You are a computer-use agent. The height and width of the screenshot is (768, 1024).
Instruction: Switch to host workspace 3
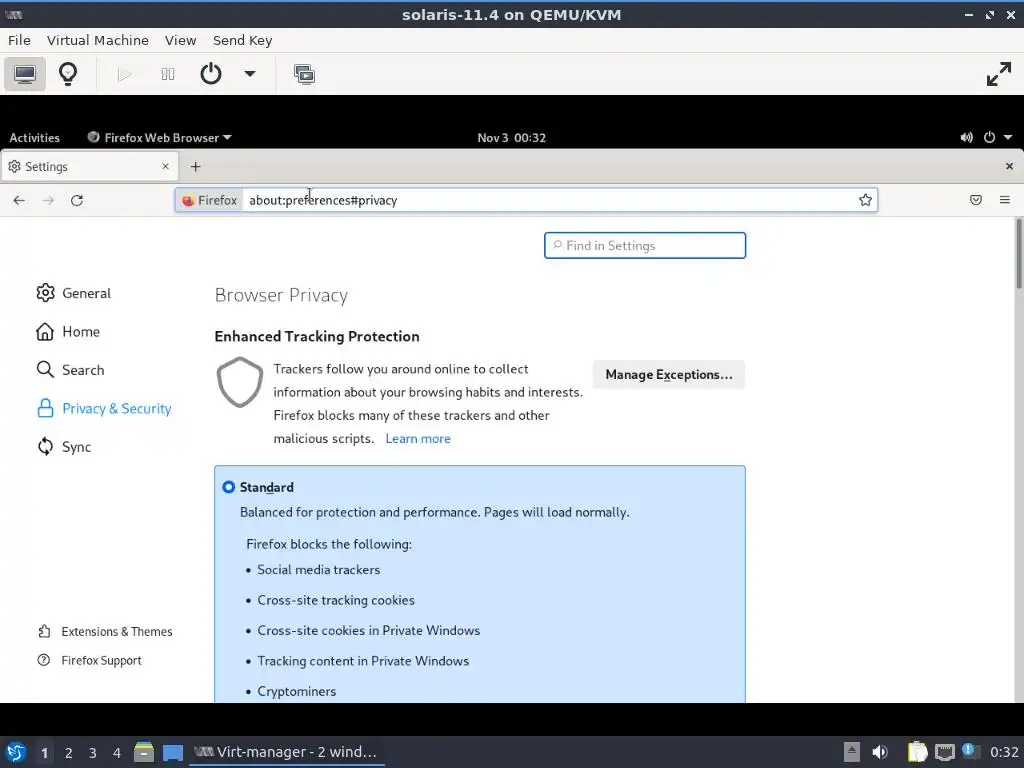[x=93, y=753]
